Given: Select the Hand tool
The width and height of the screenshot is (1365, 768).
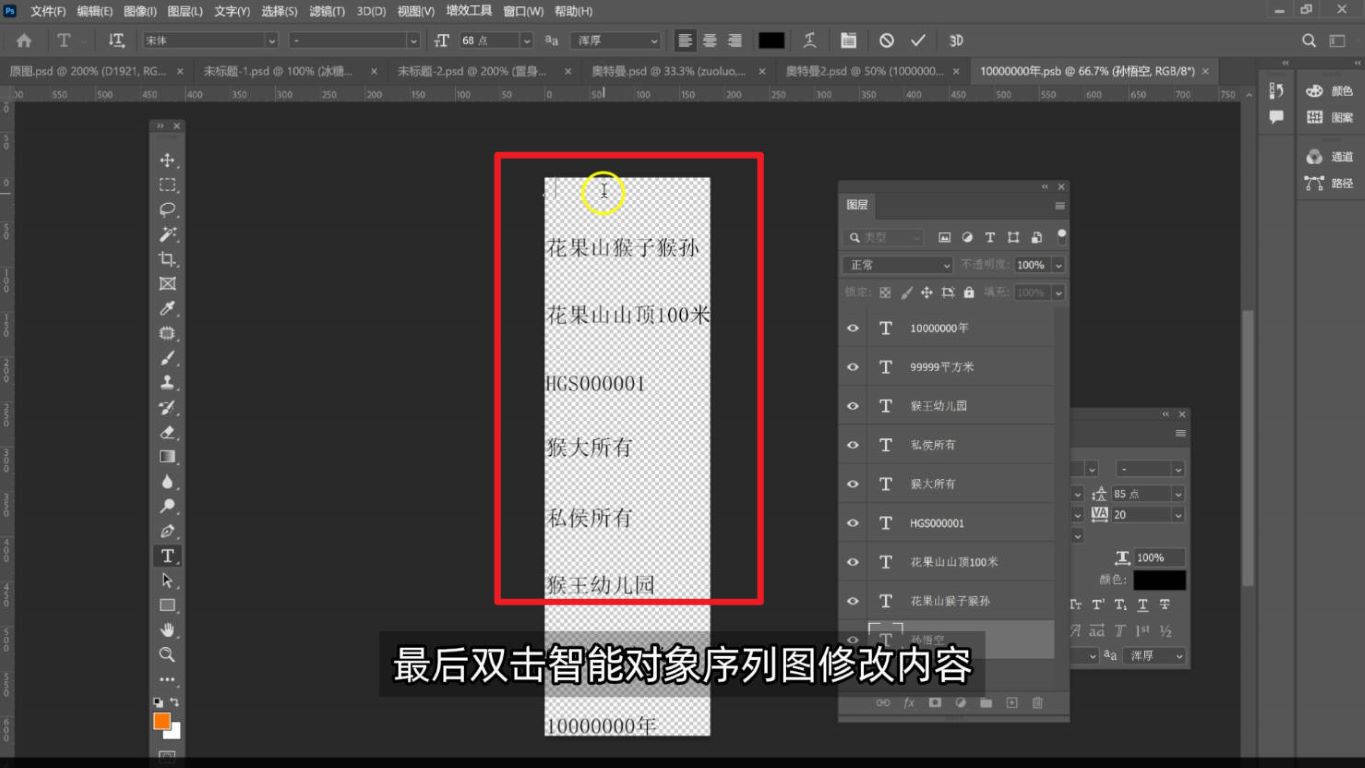Looking at the screenshot, I should coord(167,630).
